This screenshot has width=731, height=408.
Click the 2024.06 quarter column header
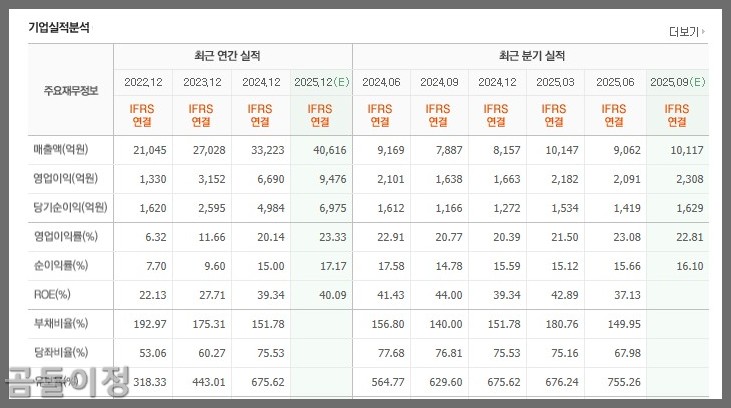[381, 82]
